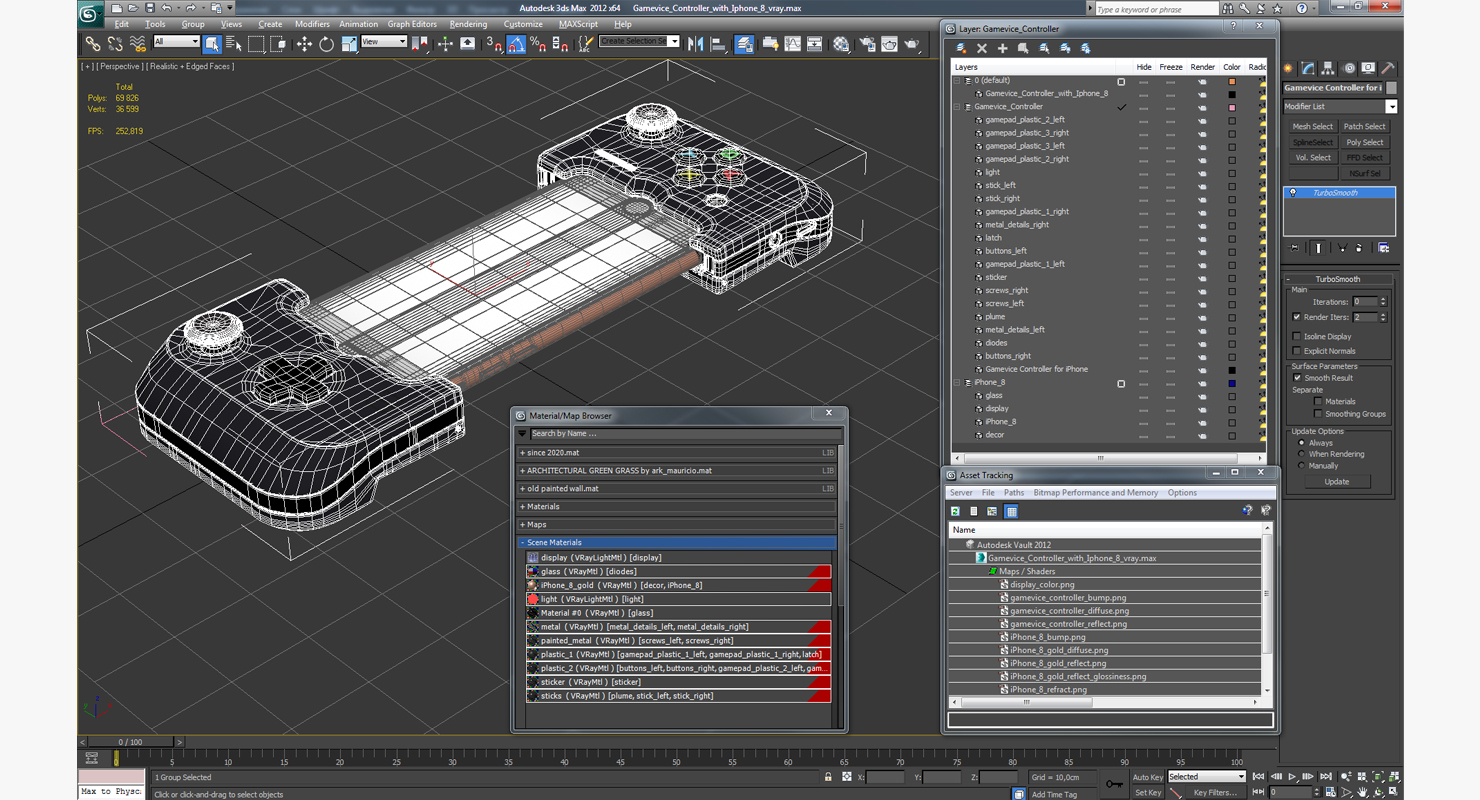Open Key Filters dialog button
1480x800 pixels.
pos(1215,793)
